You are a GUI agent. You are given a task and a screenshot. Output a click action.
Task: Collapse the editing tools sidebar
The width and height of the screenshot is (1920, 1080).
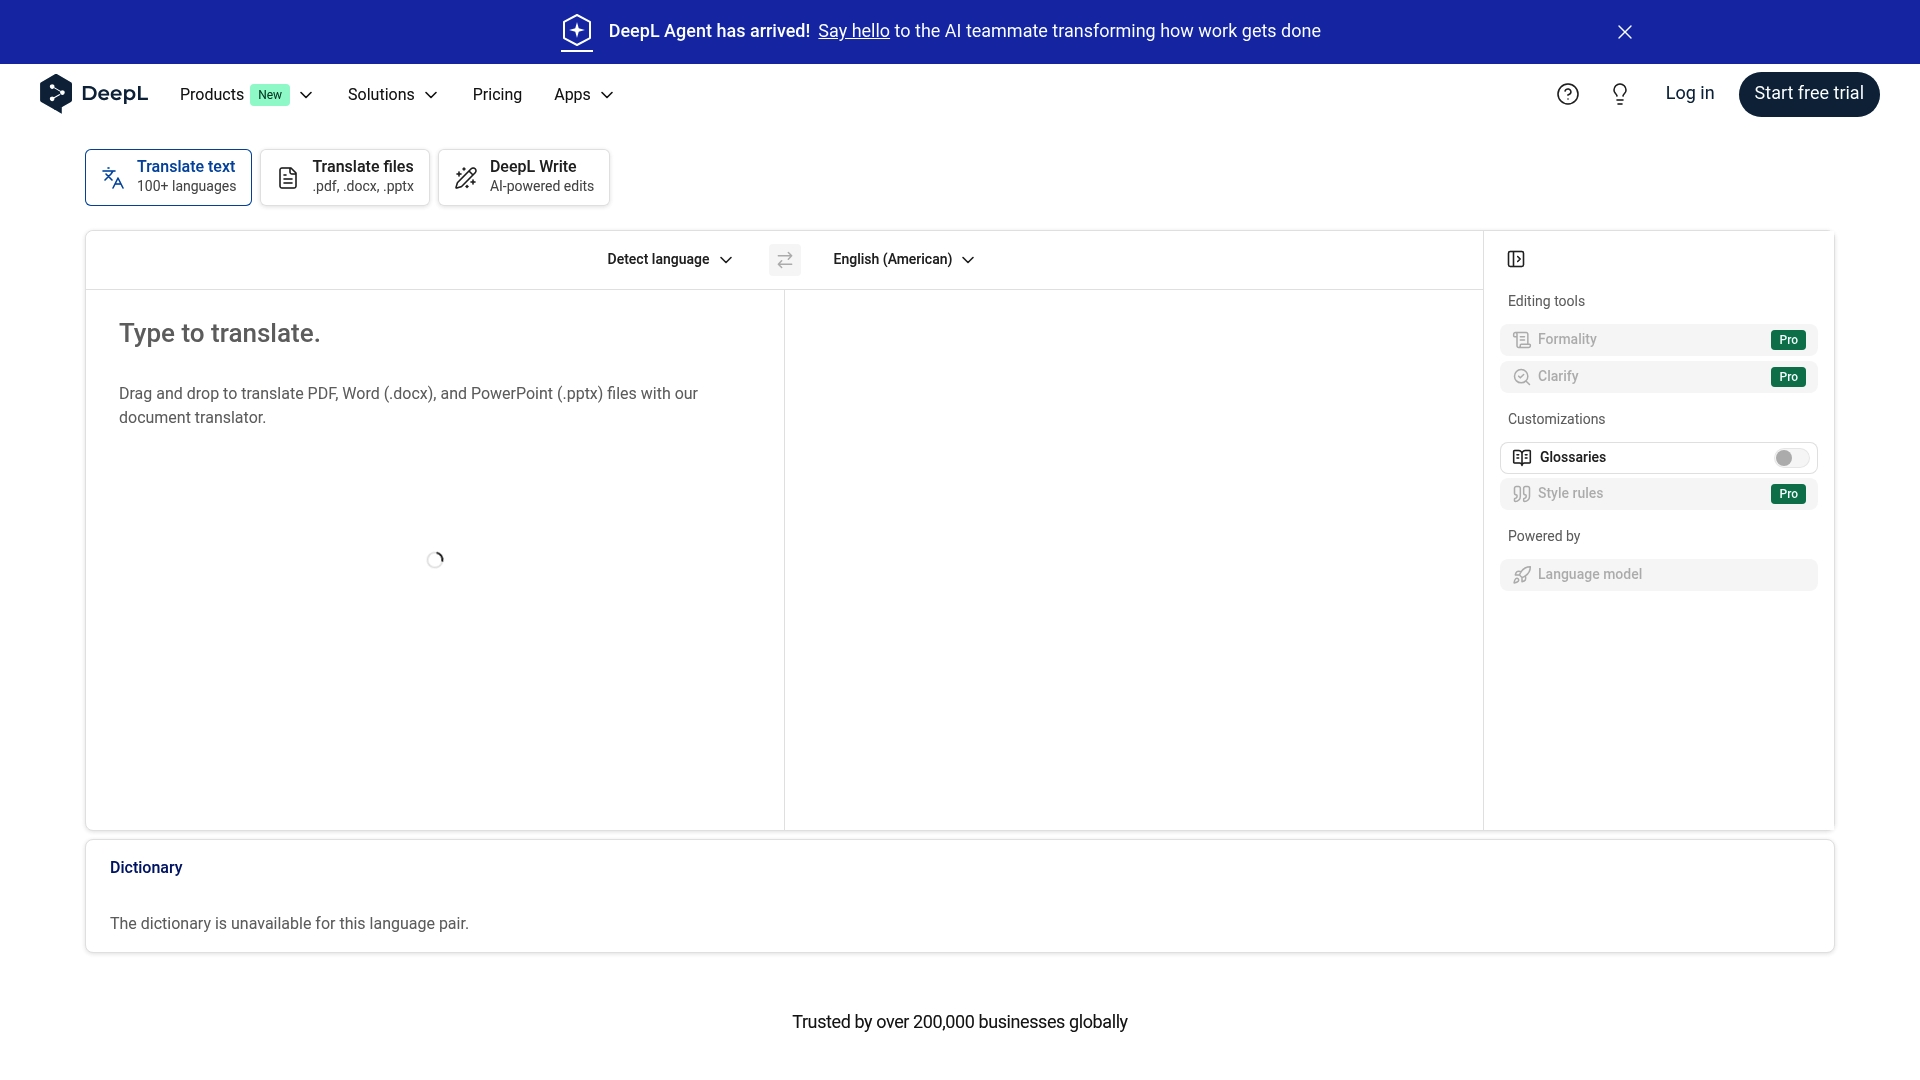pos(1515,259)
